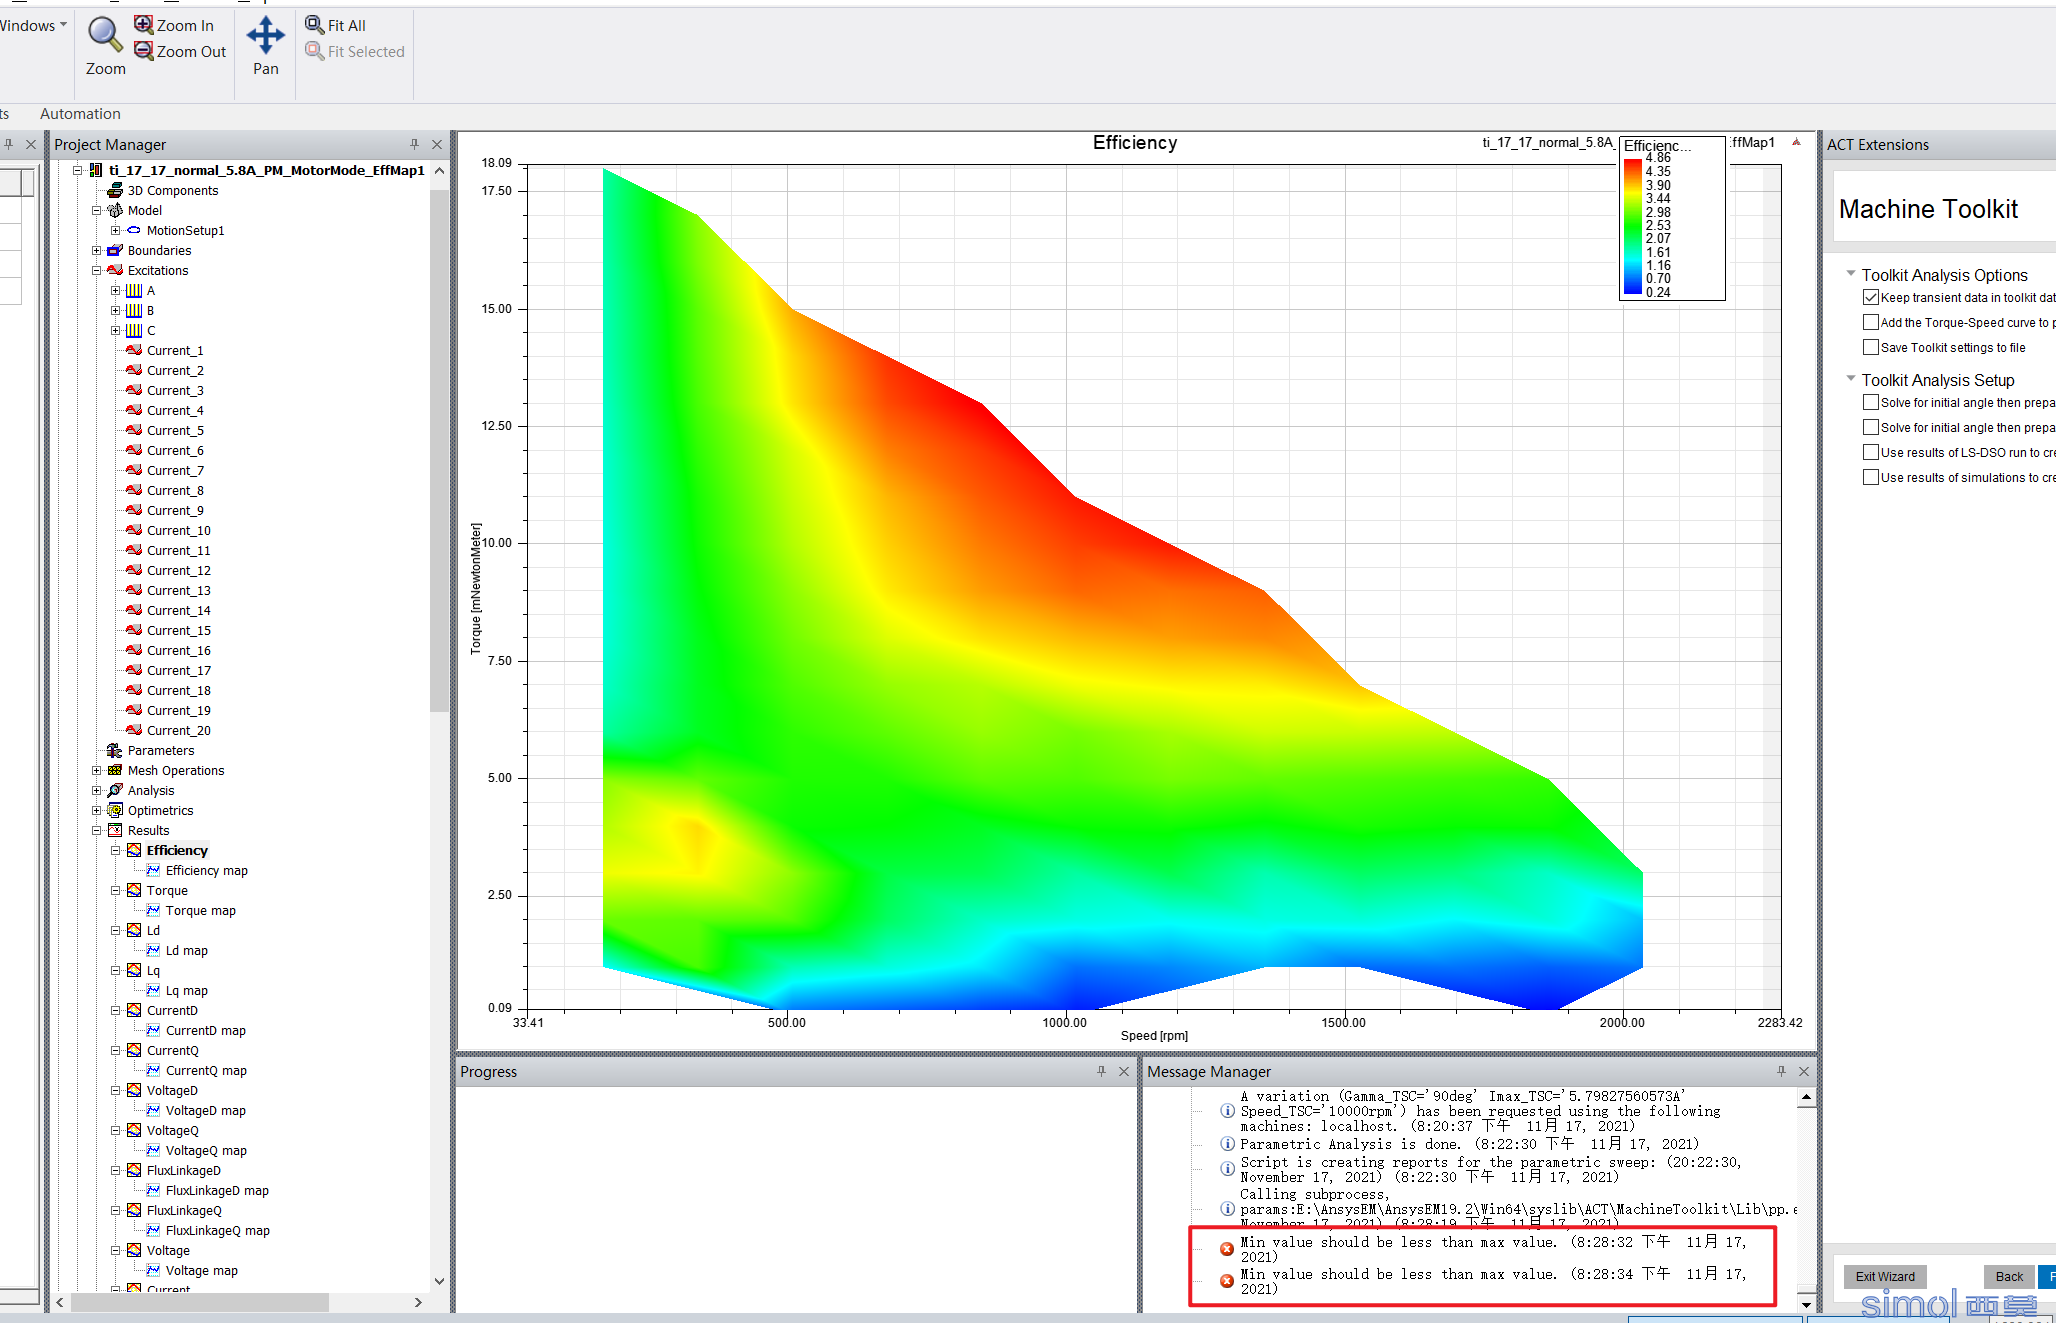Select FluxLinkageD map tree item
This screenshot has width=2056, height=1323.
click(x=217, y=1190)
